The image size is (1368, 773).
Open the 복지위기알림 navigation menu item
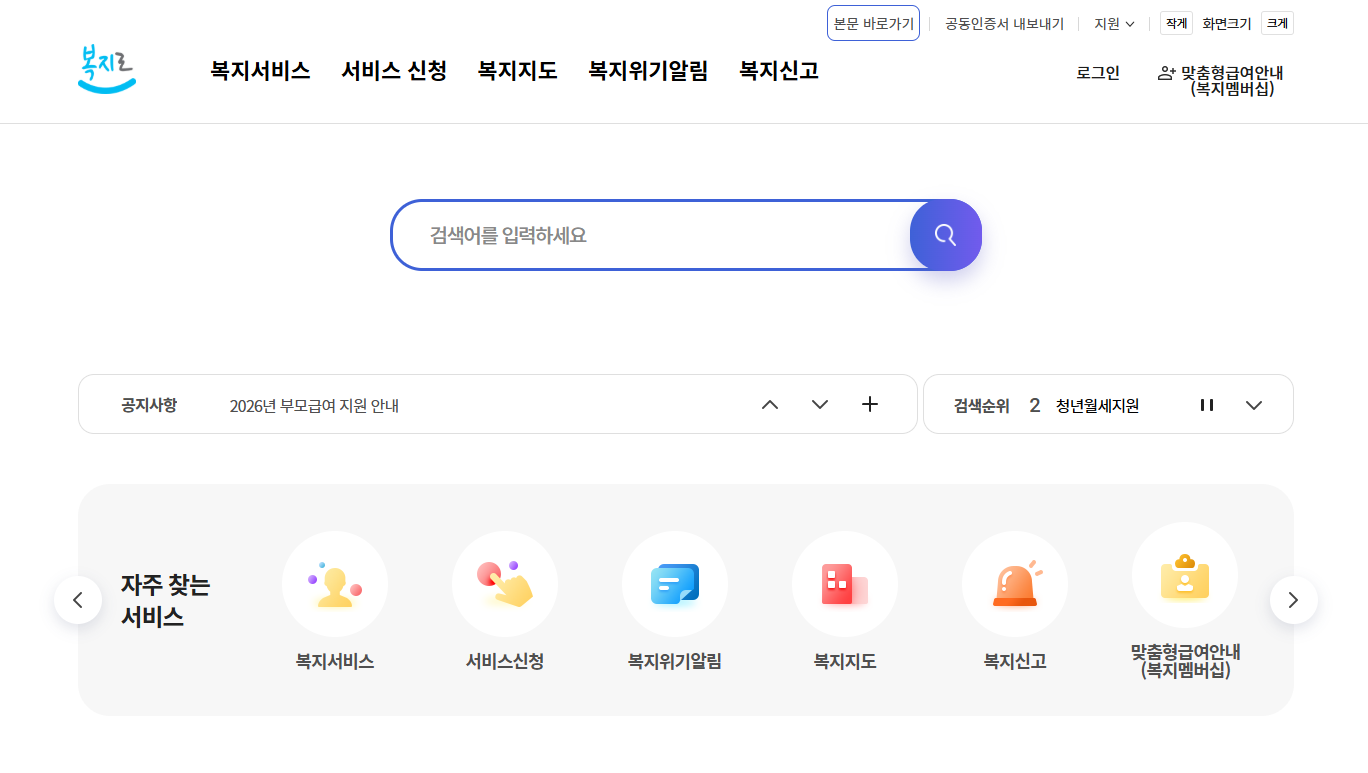tap(648, 71)
